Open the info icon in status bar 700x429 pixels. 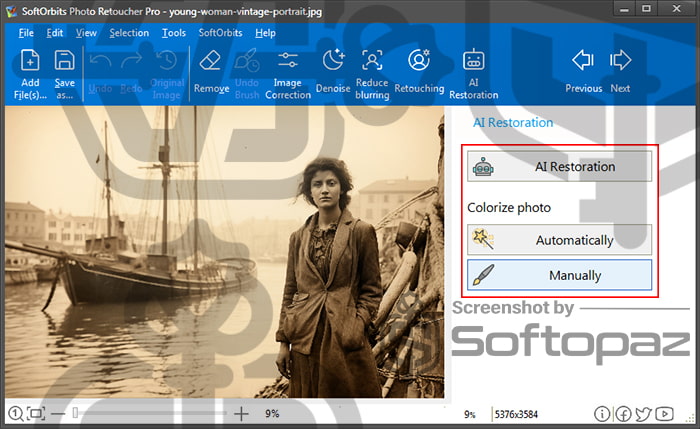coord(601,414)
